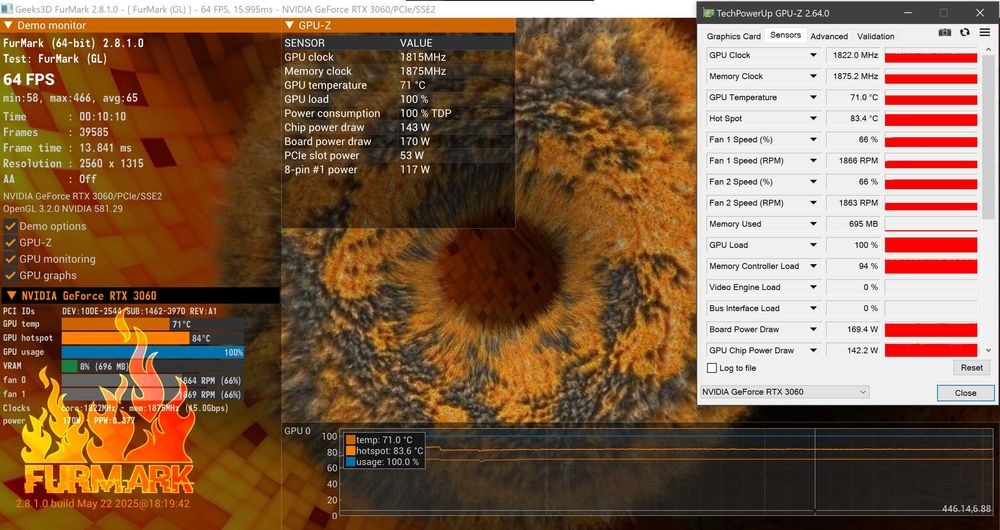Switch to the Graphics Card tab
The height and width of the screenshot is (530, 1000).
click(x=733, y=36)
